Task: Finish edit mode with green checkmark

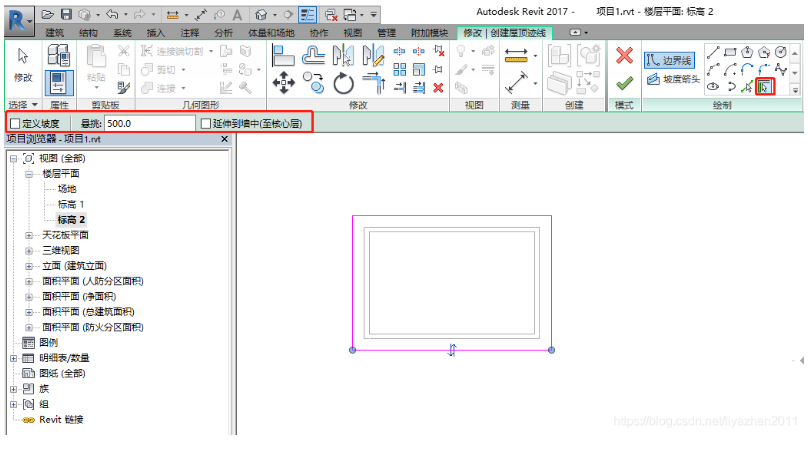Action: 624,82
